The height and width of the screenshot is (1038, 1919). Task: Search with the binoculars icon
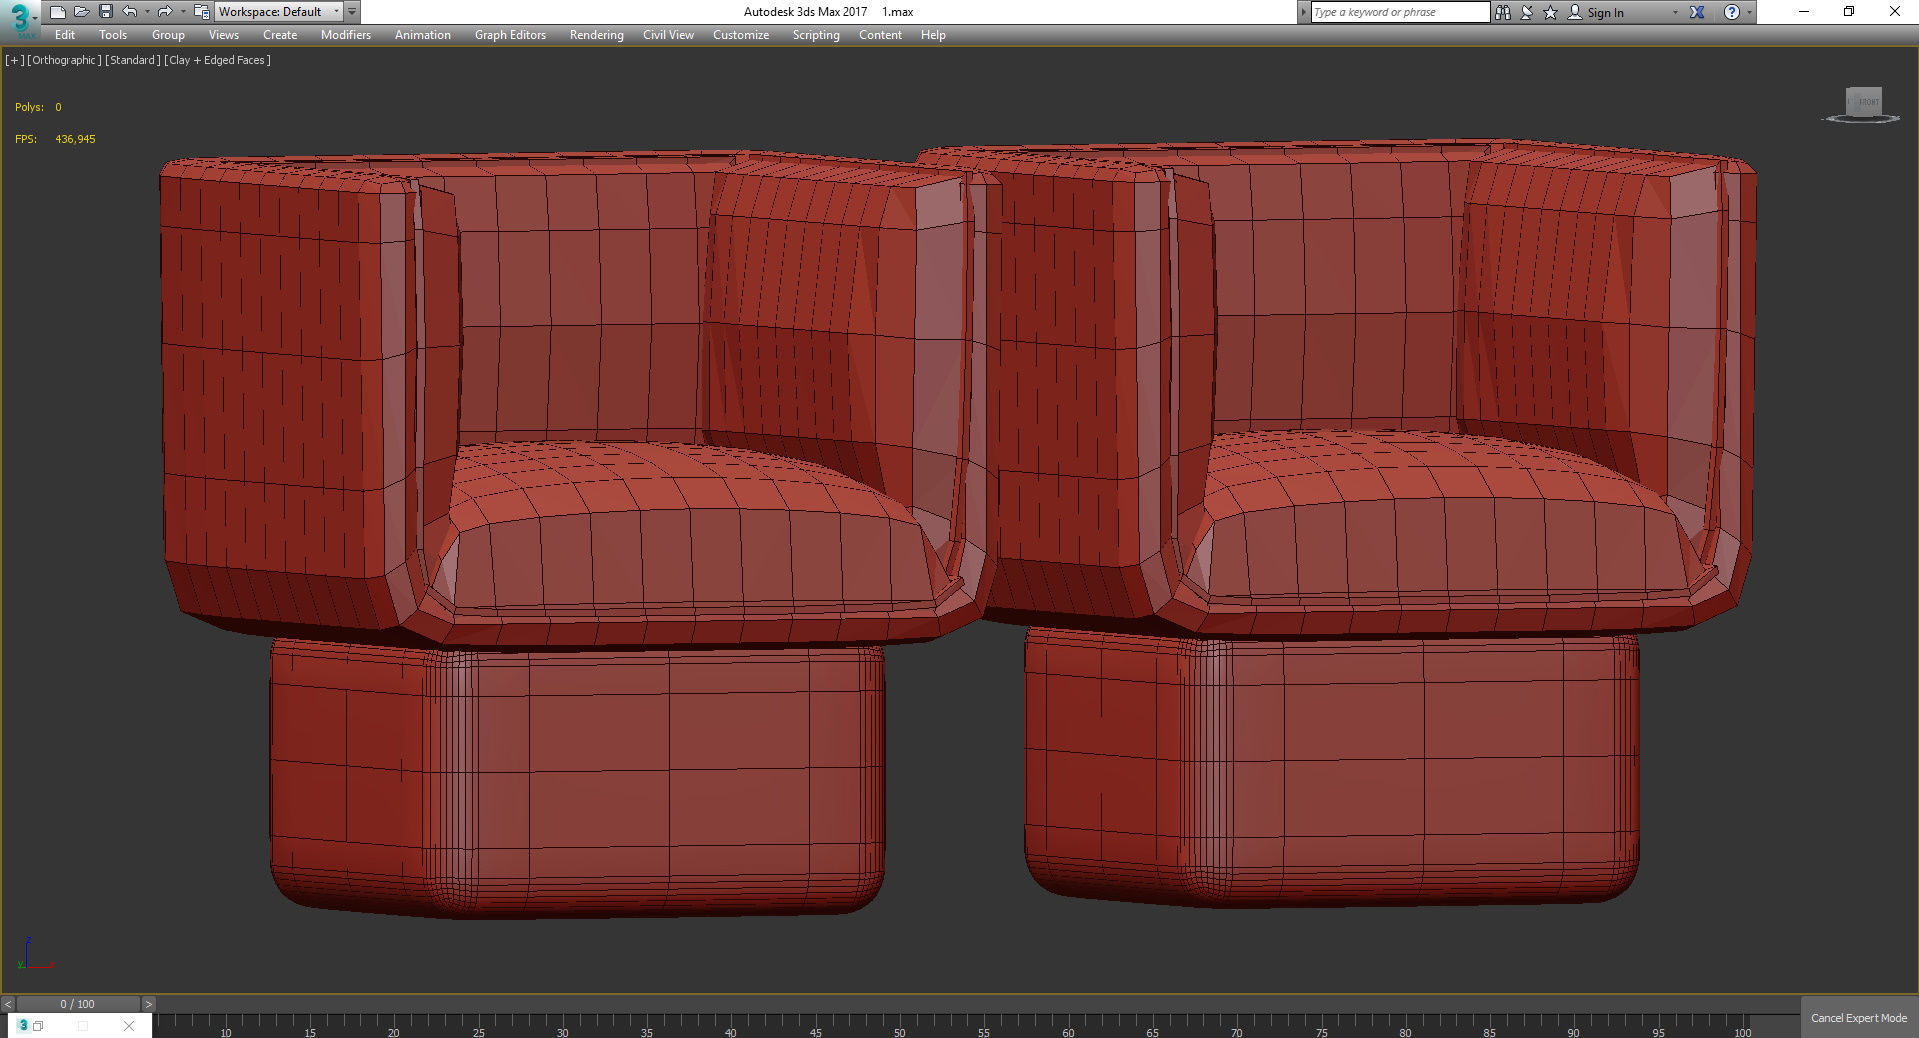click(1502, 12)
